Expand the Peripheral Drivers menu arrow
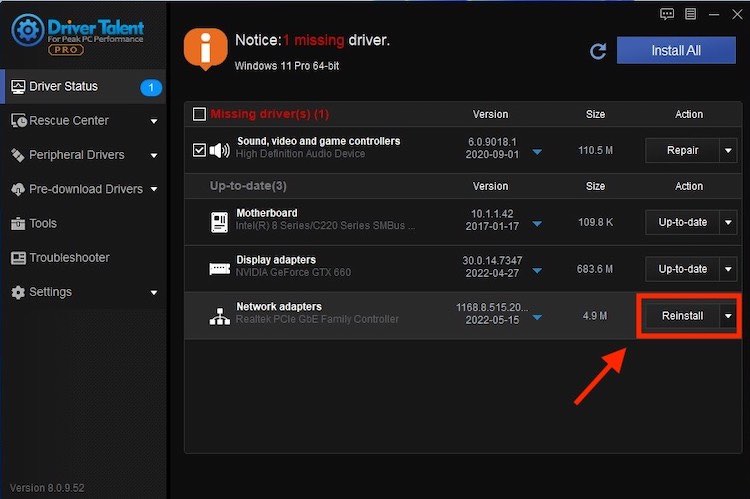 (x=154, y=155)
